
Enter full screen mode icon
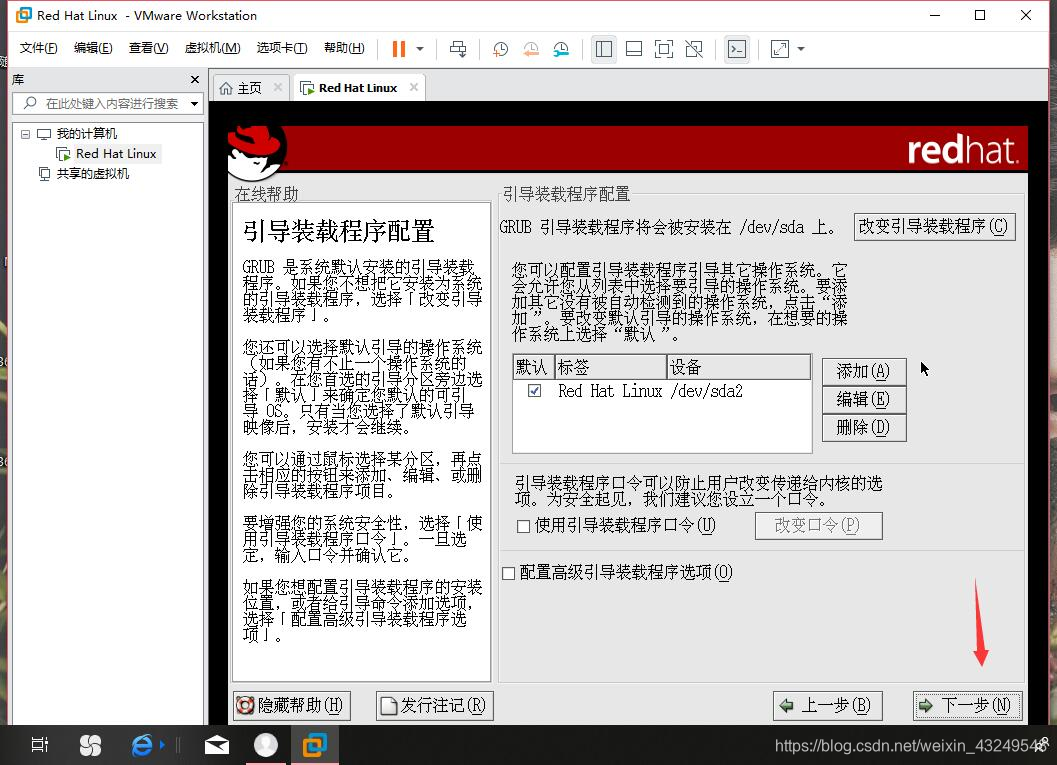click(x=663, y=49)
